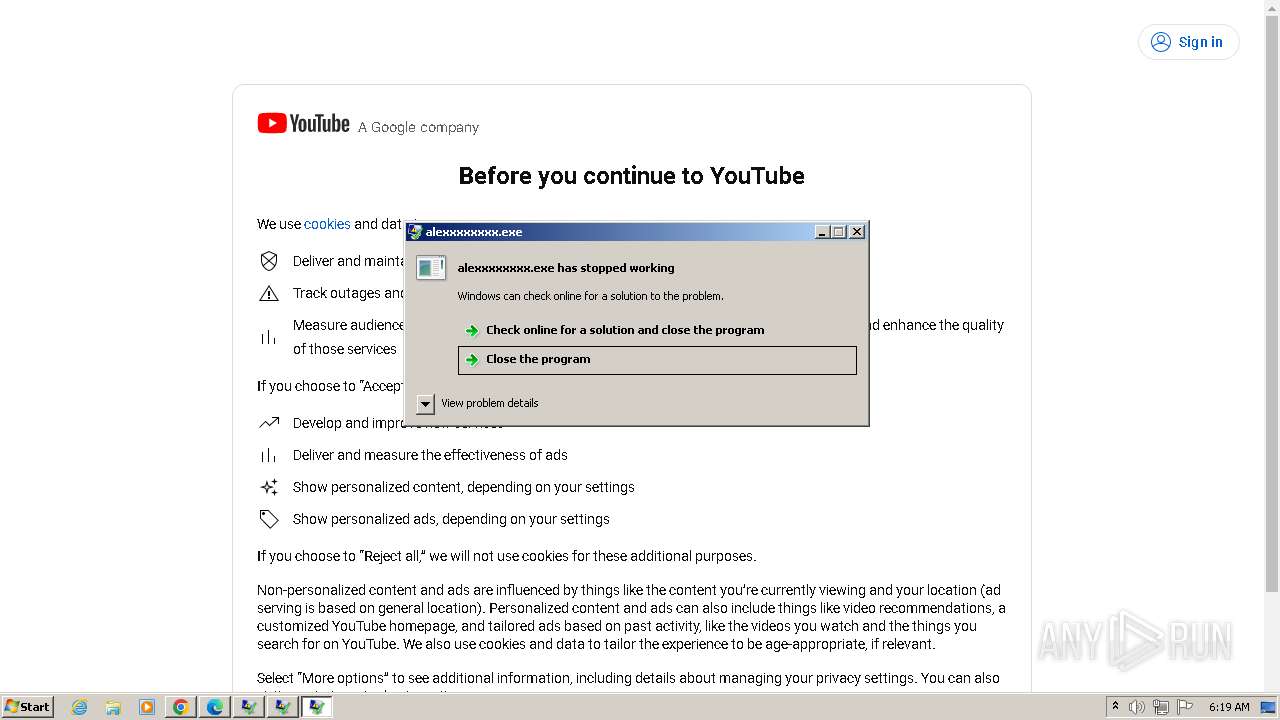
Task: Open the volume speaker tray icon
Action: 1137,707
